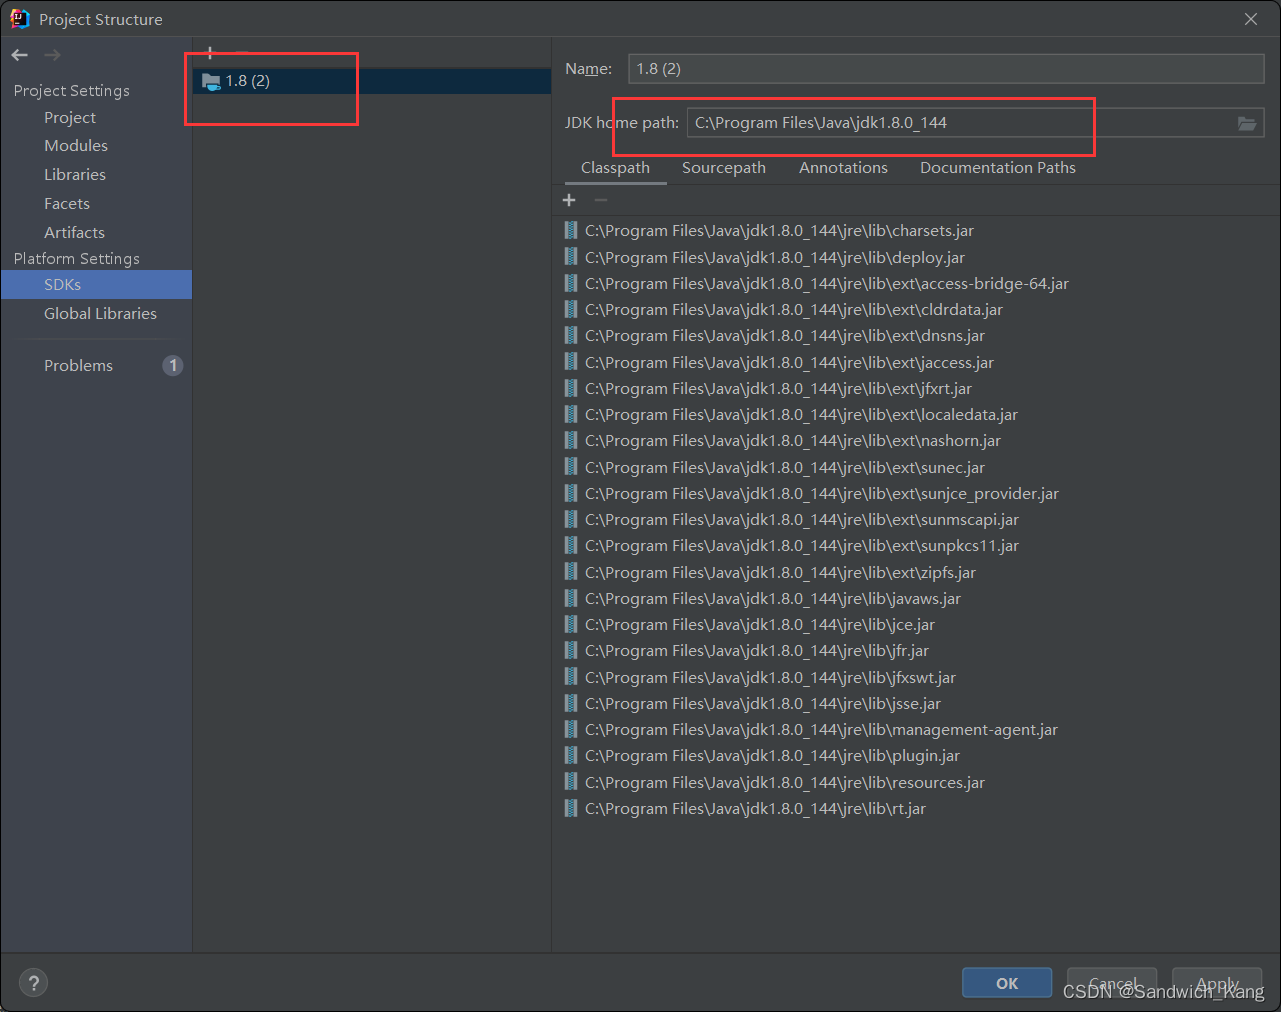Click the browse folder icon for JDK home path
1281x1012 pixels.
(x=1247, y=123)
